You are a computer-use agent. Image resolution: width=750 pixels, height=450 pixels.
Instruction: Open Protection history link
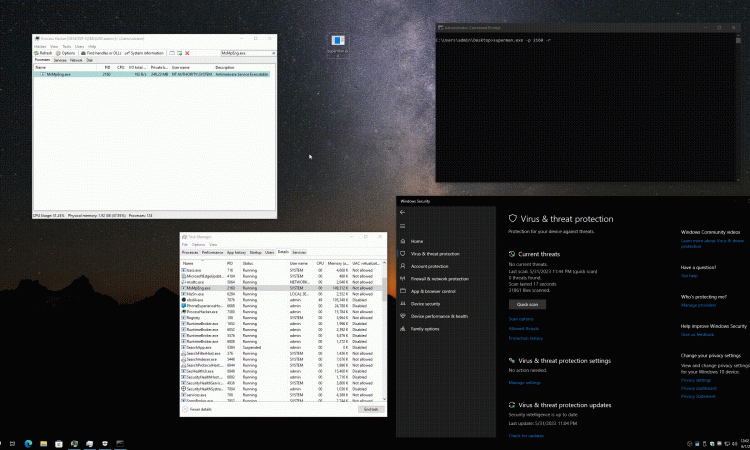tap(526, 338)
